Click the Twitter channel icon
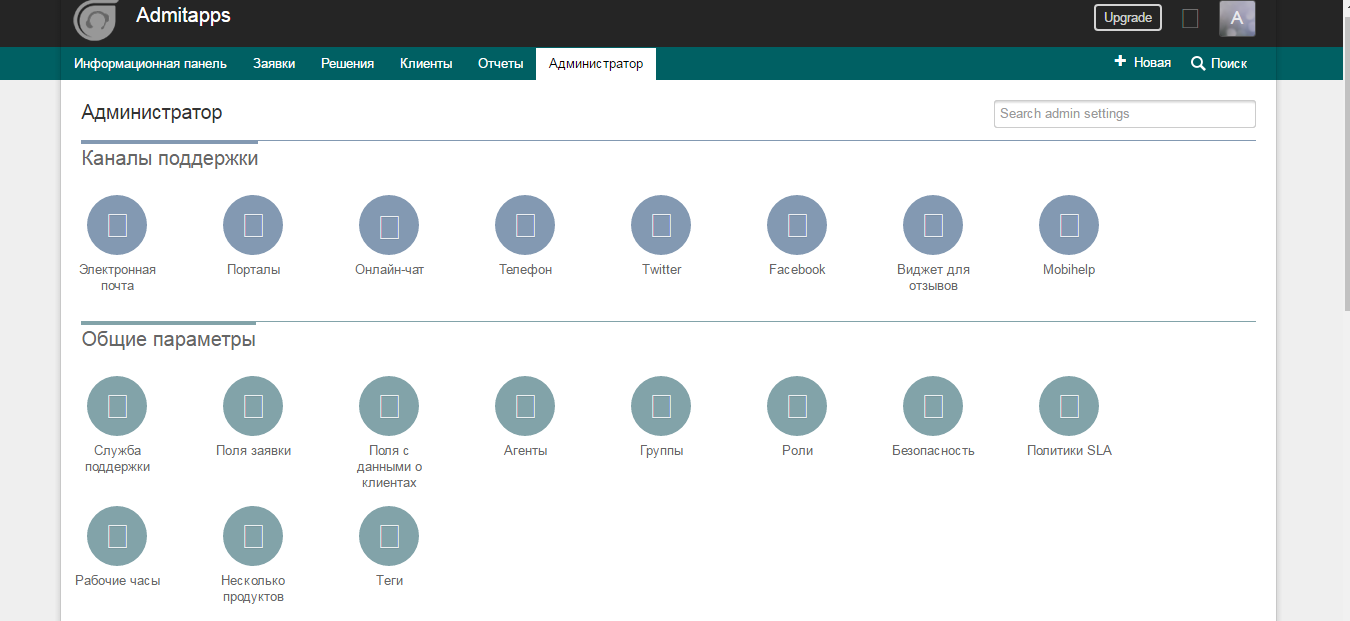Screen dimensions: 1350x621 [x=661, y=225]
